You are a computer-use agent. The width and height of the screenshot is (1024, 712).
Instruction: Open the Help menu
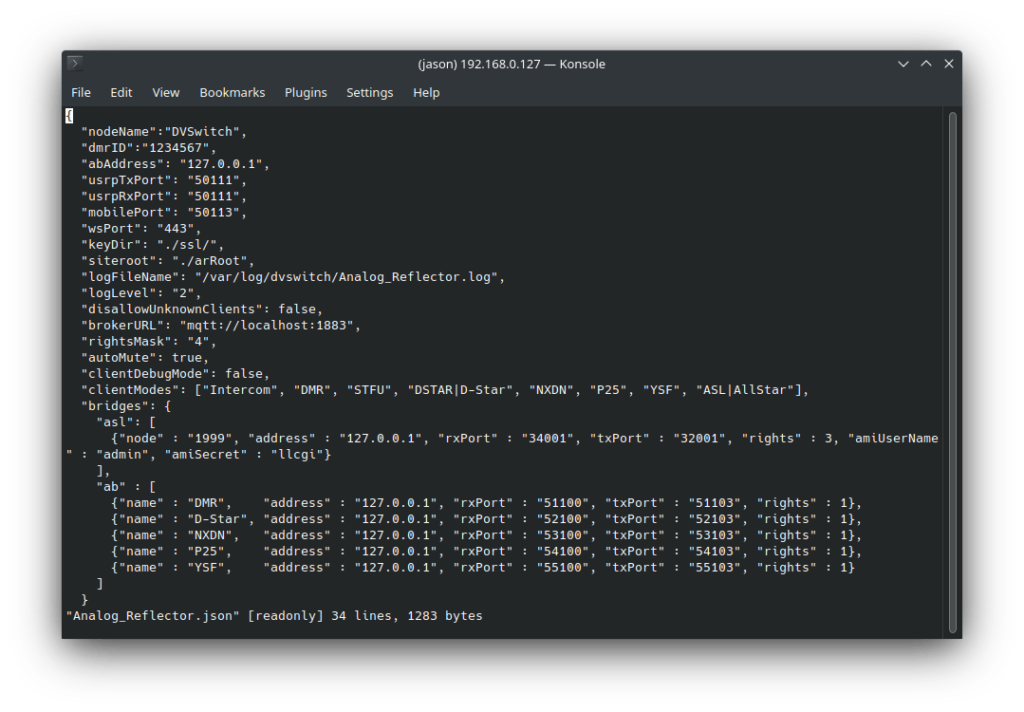click(x=426, y=93)
